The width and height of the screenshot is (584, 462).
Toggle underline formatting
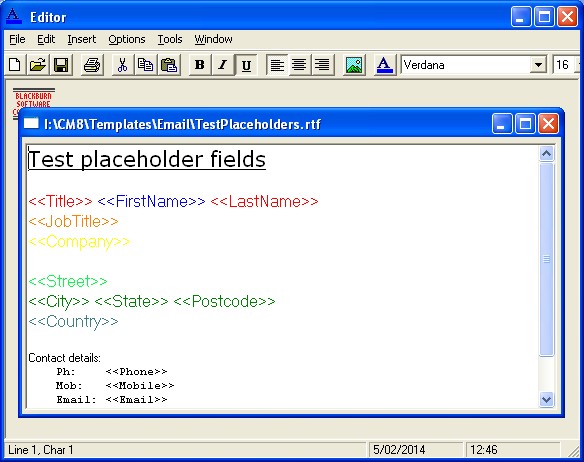coord(246,65)
